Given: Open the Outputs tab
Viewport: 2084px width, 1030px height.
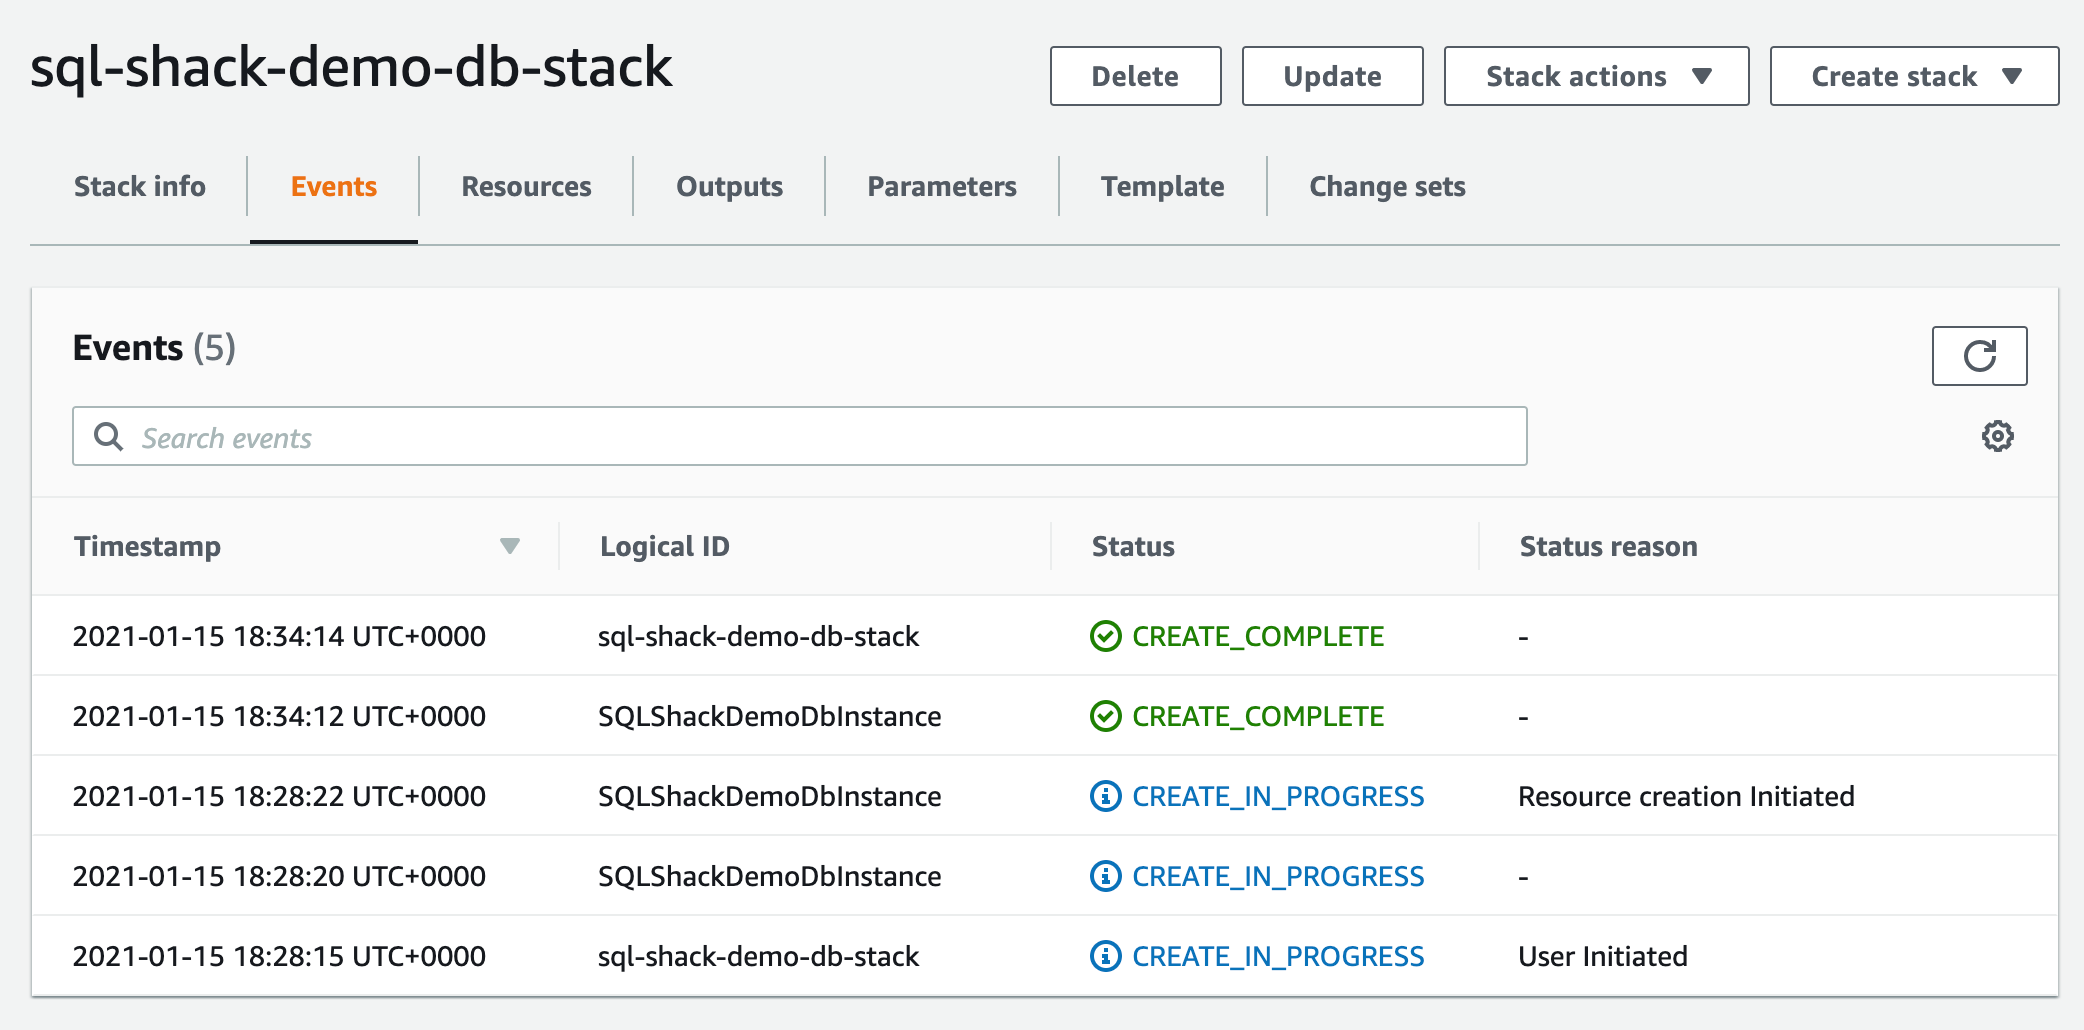Looking at the screenshot, I should [729, 187].
